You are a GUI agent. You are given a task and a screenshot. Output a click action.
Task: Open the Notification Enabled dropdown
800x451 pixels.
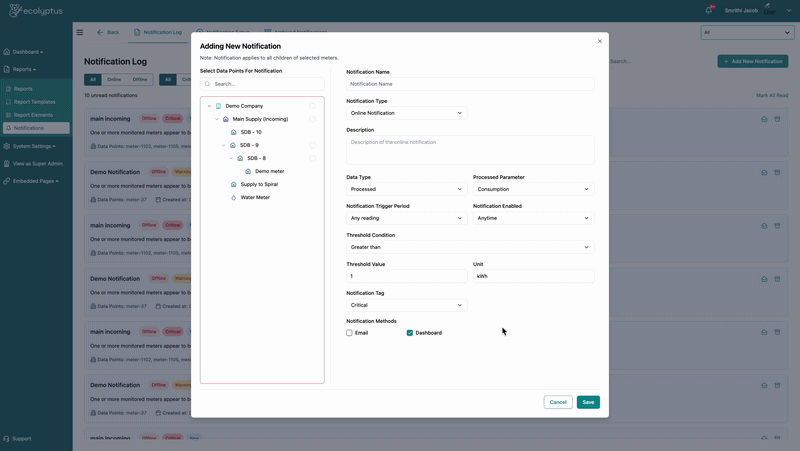[533, 218]
